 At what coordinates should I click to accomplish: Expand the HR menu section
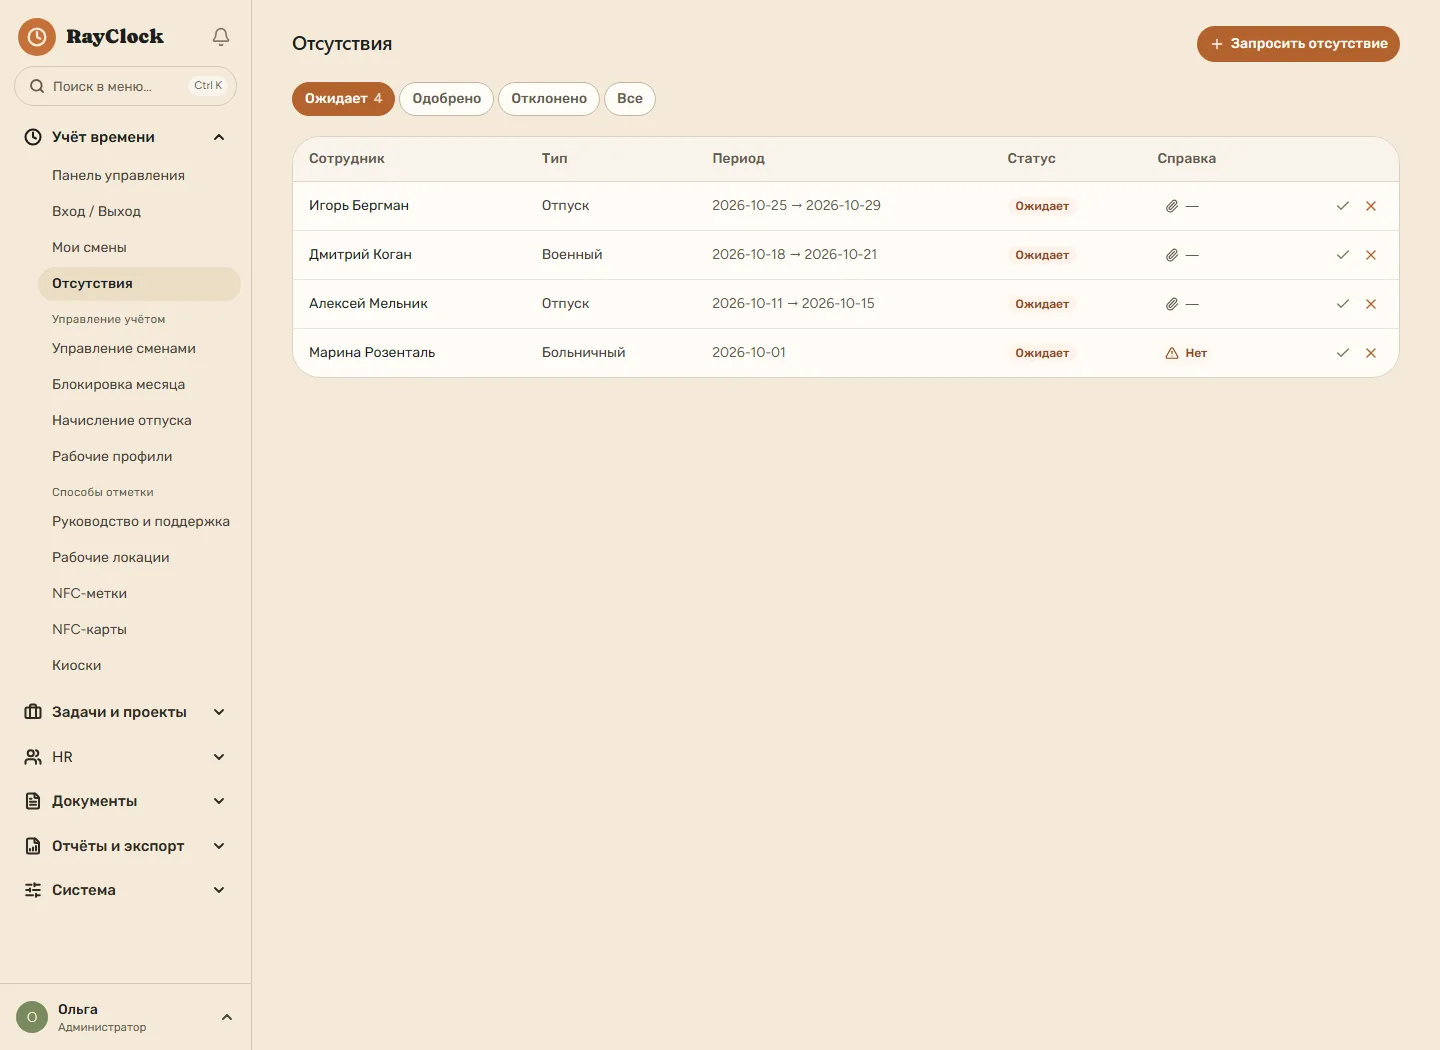[219, 757]
